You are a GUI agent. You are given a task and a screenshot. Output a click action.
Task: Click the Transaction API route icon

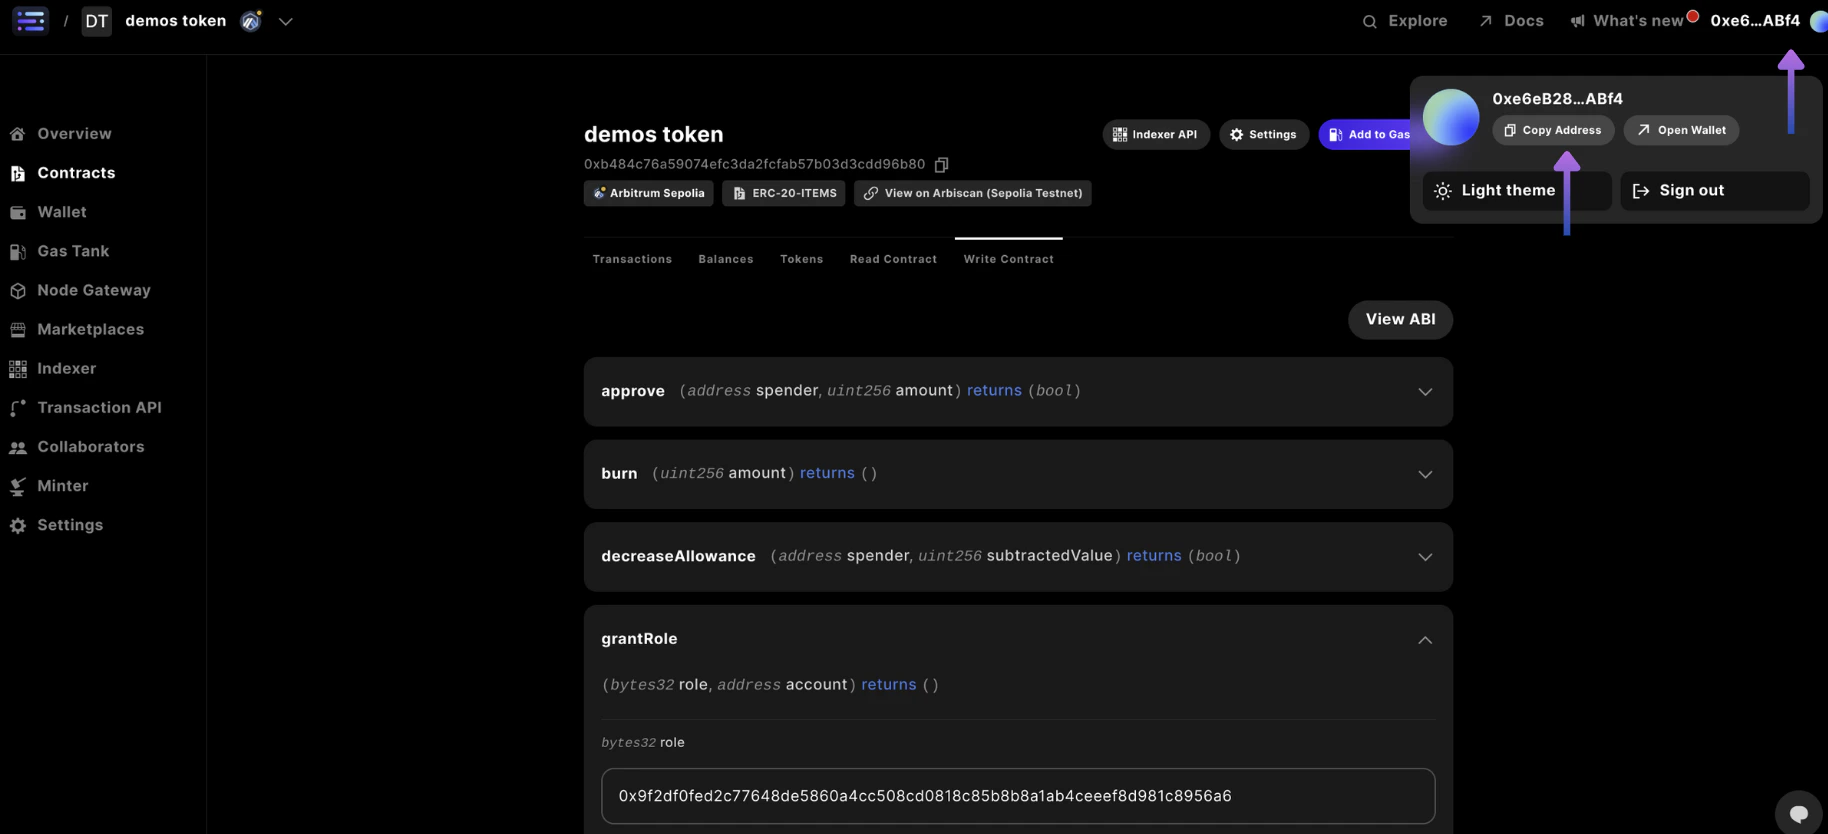(x=18, y=408)
